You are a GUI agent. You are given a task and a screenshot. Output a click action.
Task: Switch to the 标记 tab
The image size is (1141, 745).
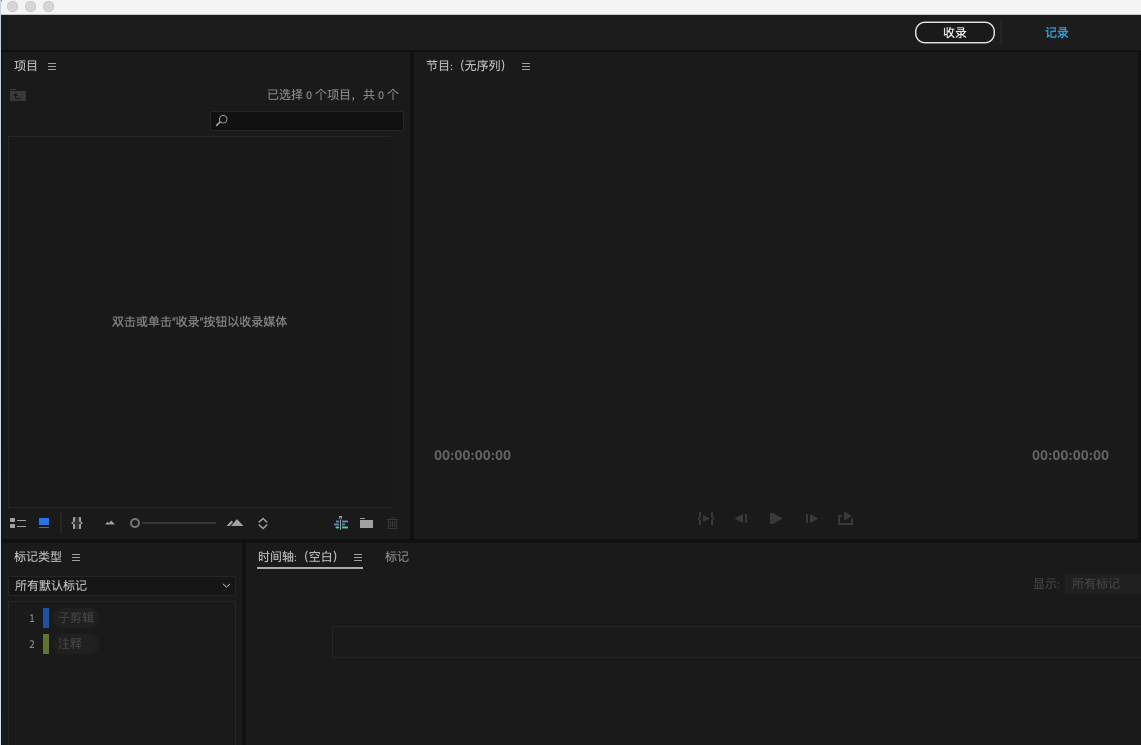point(397,557)
